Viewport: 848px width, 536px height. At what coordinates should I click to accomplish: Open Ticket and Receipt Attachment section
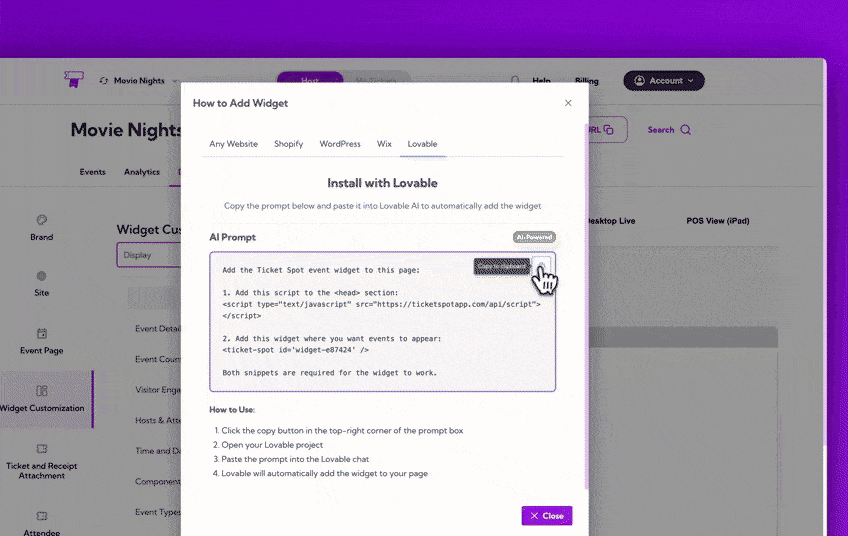[42, 461]
